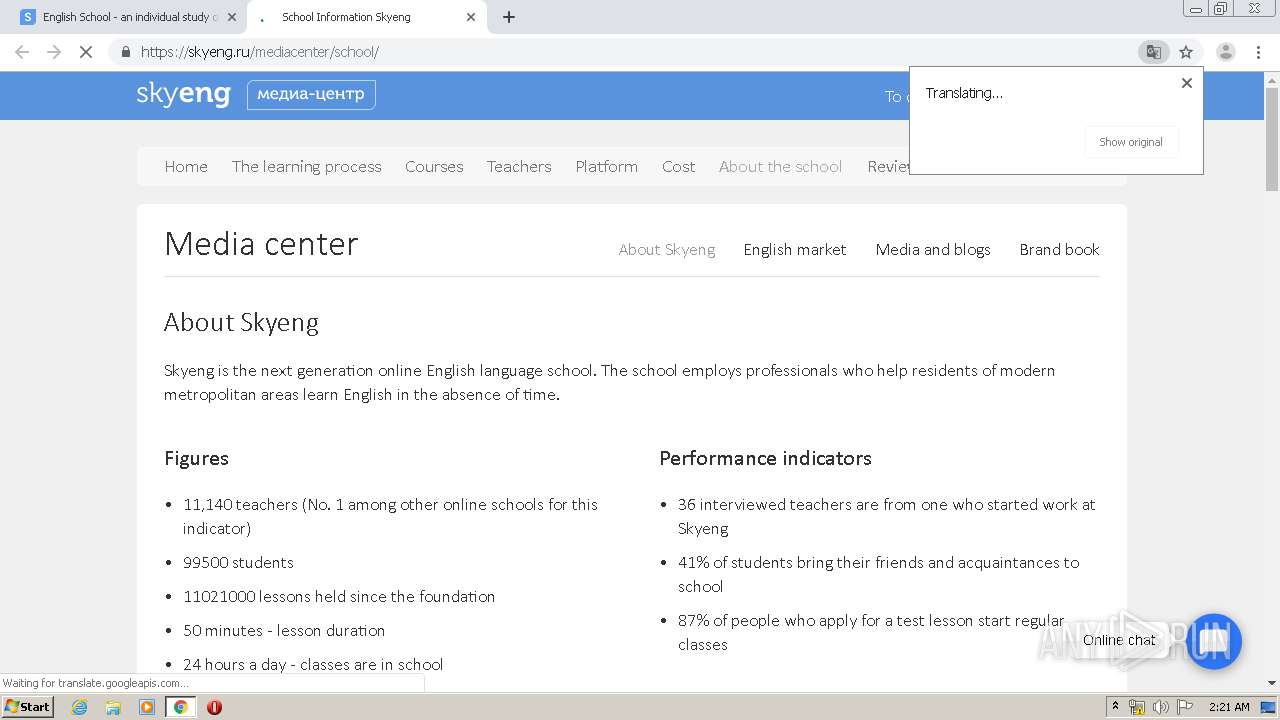This screenshot has width=1280, height=720.
Task: Close the School Information Skyeng tab
Action: pyautogui.click(x=471, y=17)
